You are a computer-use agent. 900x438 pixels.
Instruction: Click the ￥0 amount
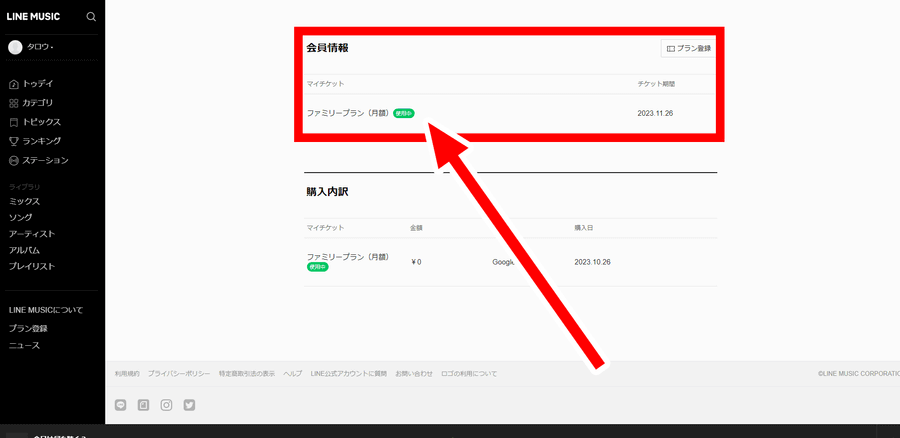point(416,262)
